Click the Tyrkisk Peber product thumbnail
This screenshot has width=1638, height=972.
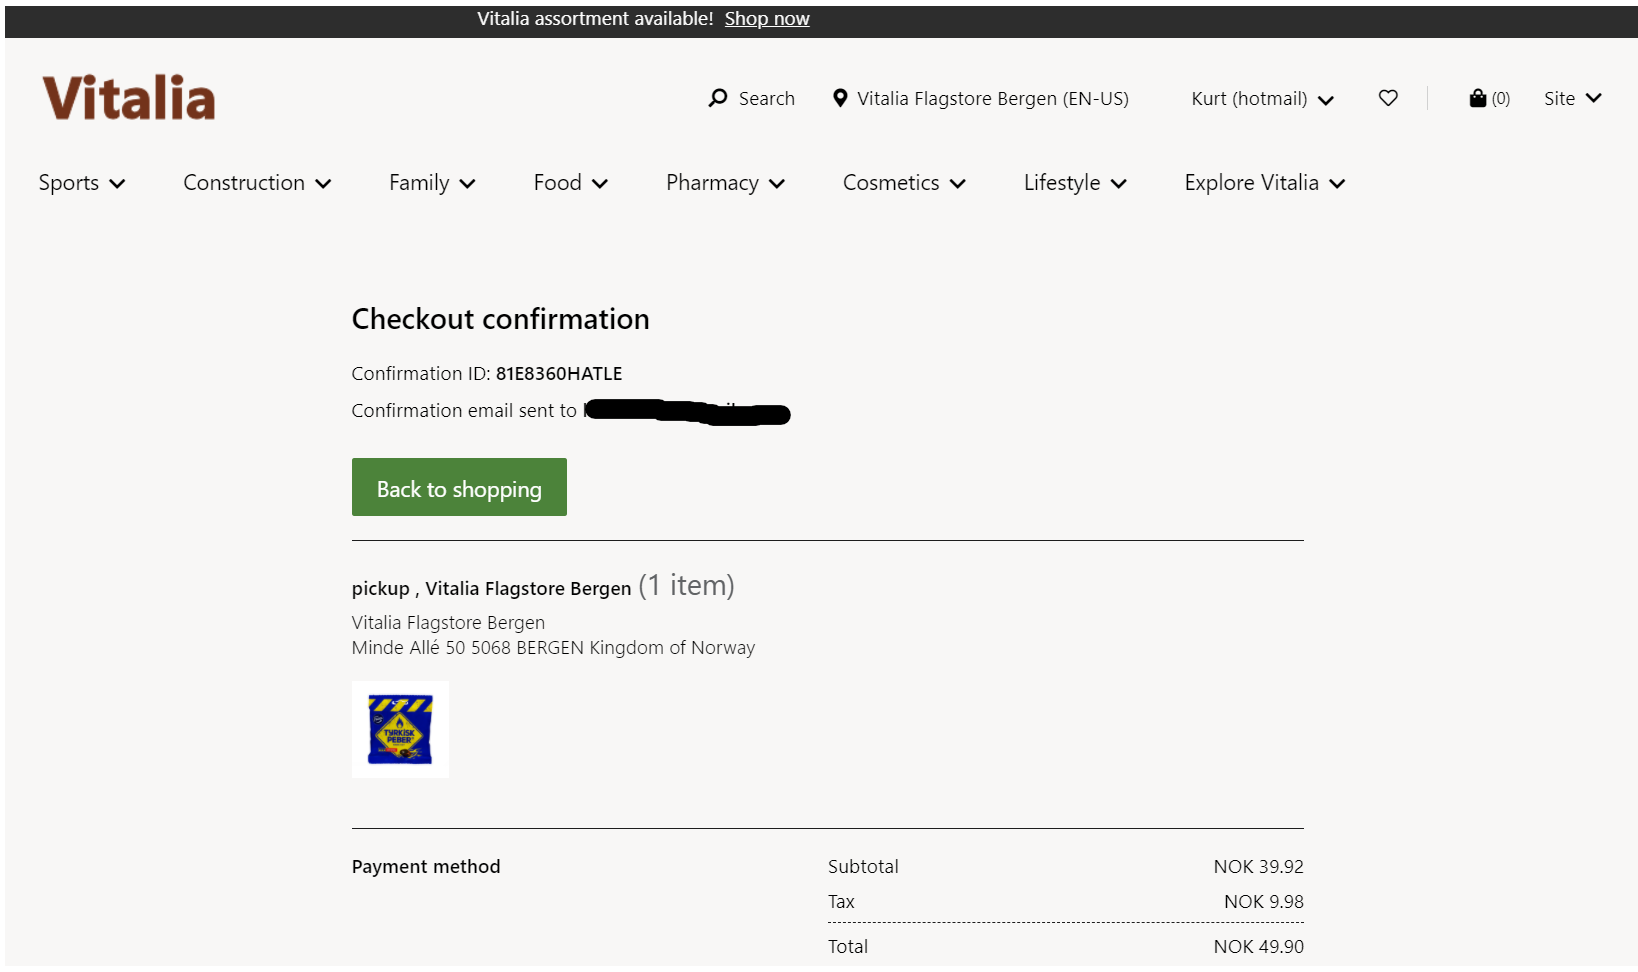click(x=400, y=729)
